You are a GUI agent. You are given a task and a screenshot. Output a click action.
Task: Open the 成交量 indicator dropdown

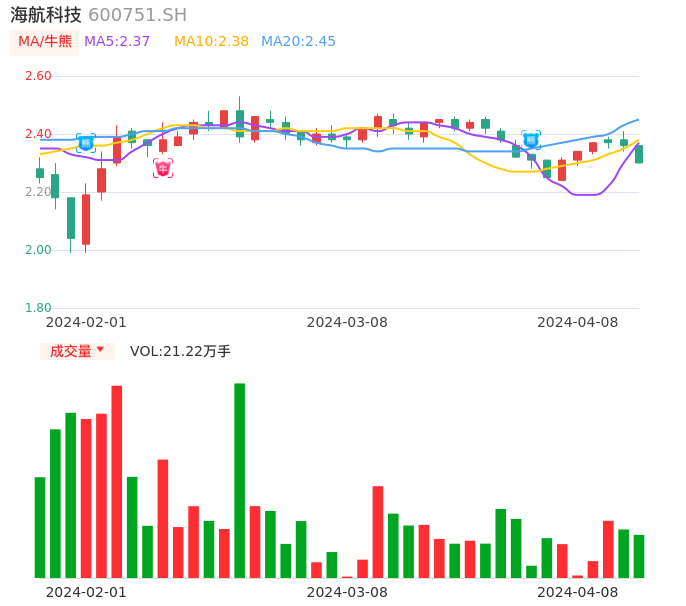[77, 351]
